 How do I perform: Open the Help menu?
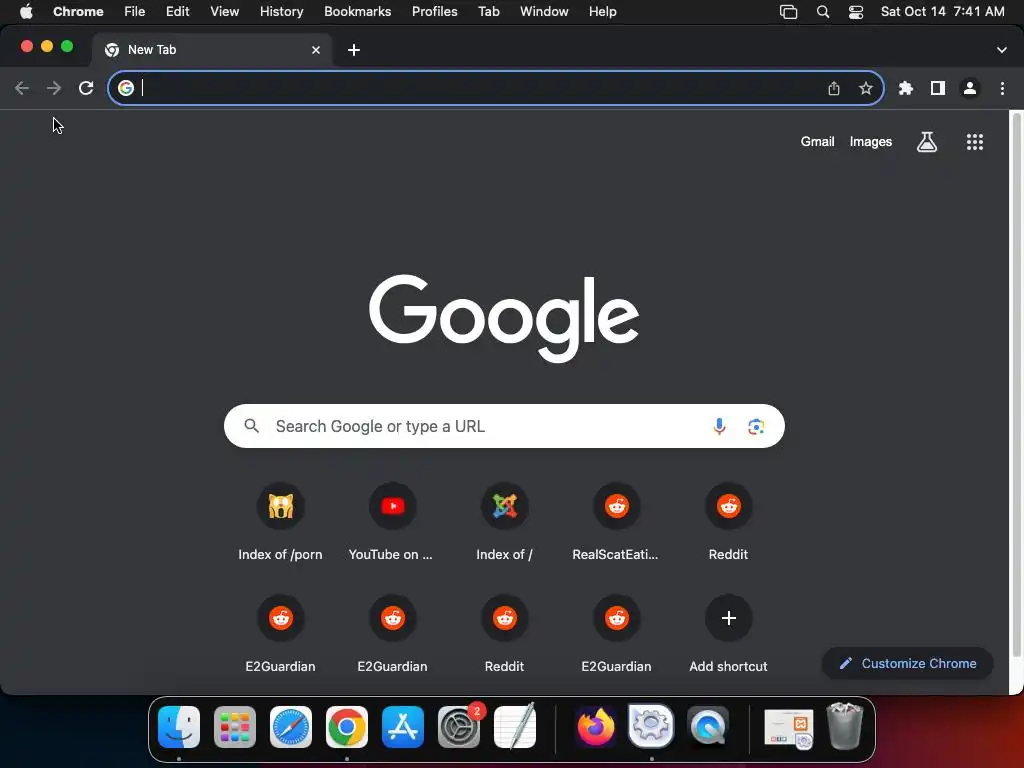click(602, 12)
